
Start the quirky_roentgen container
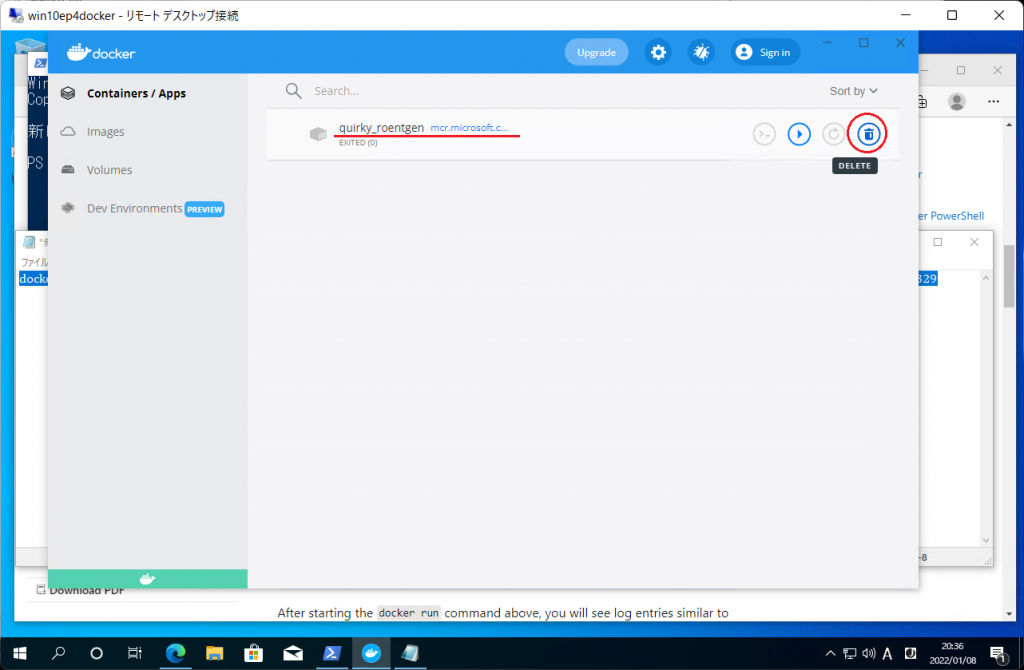pos(799,134)
